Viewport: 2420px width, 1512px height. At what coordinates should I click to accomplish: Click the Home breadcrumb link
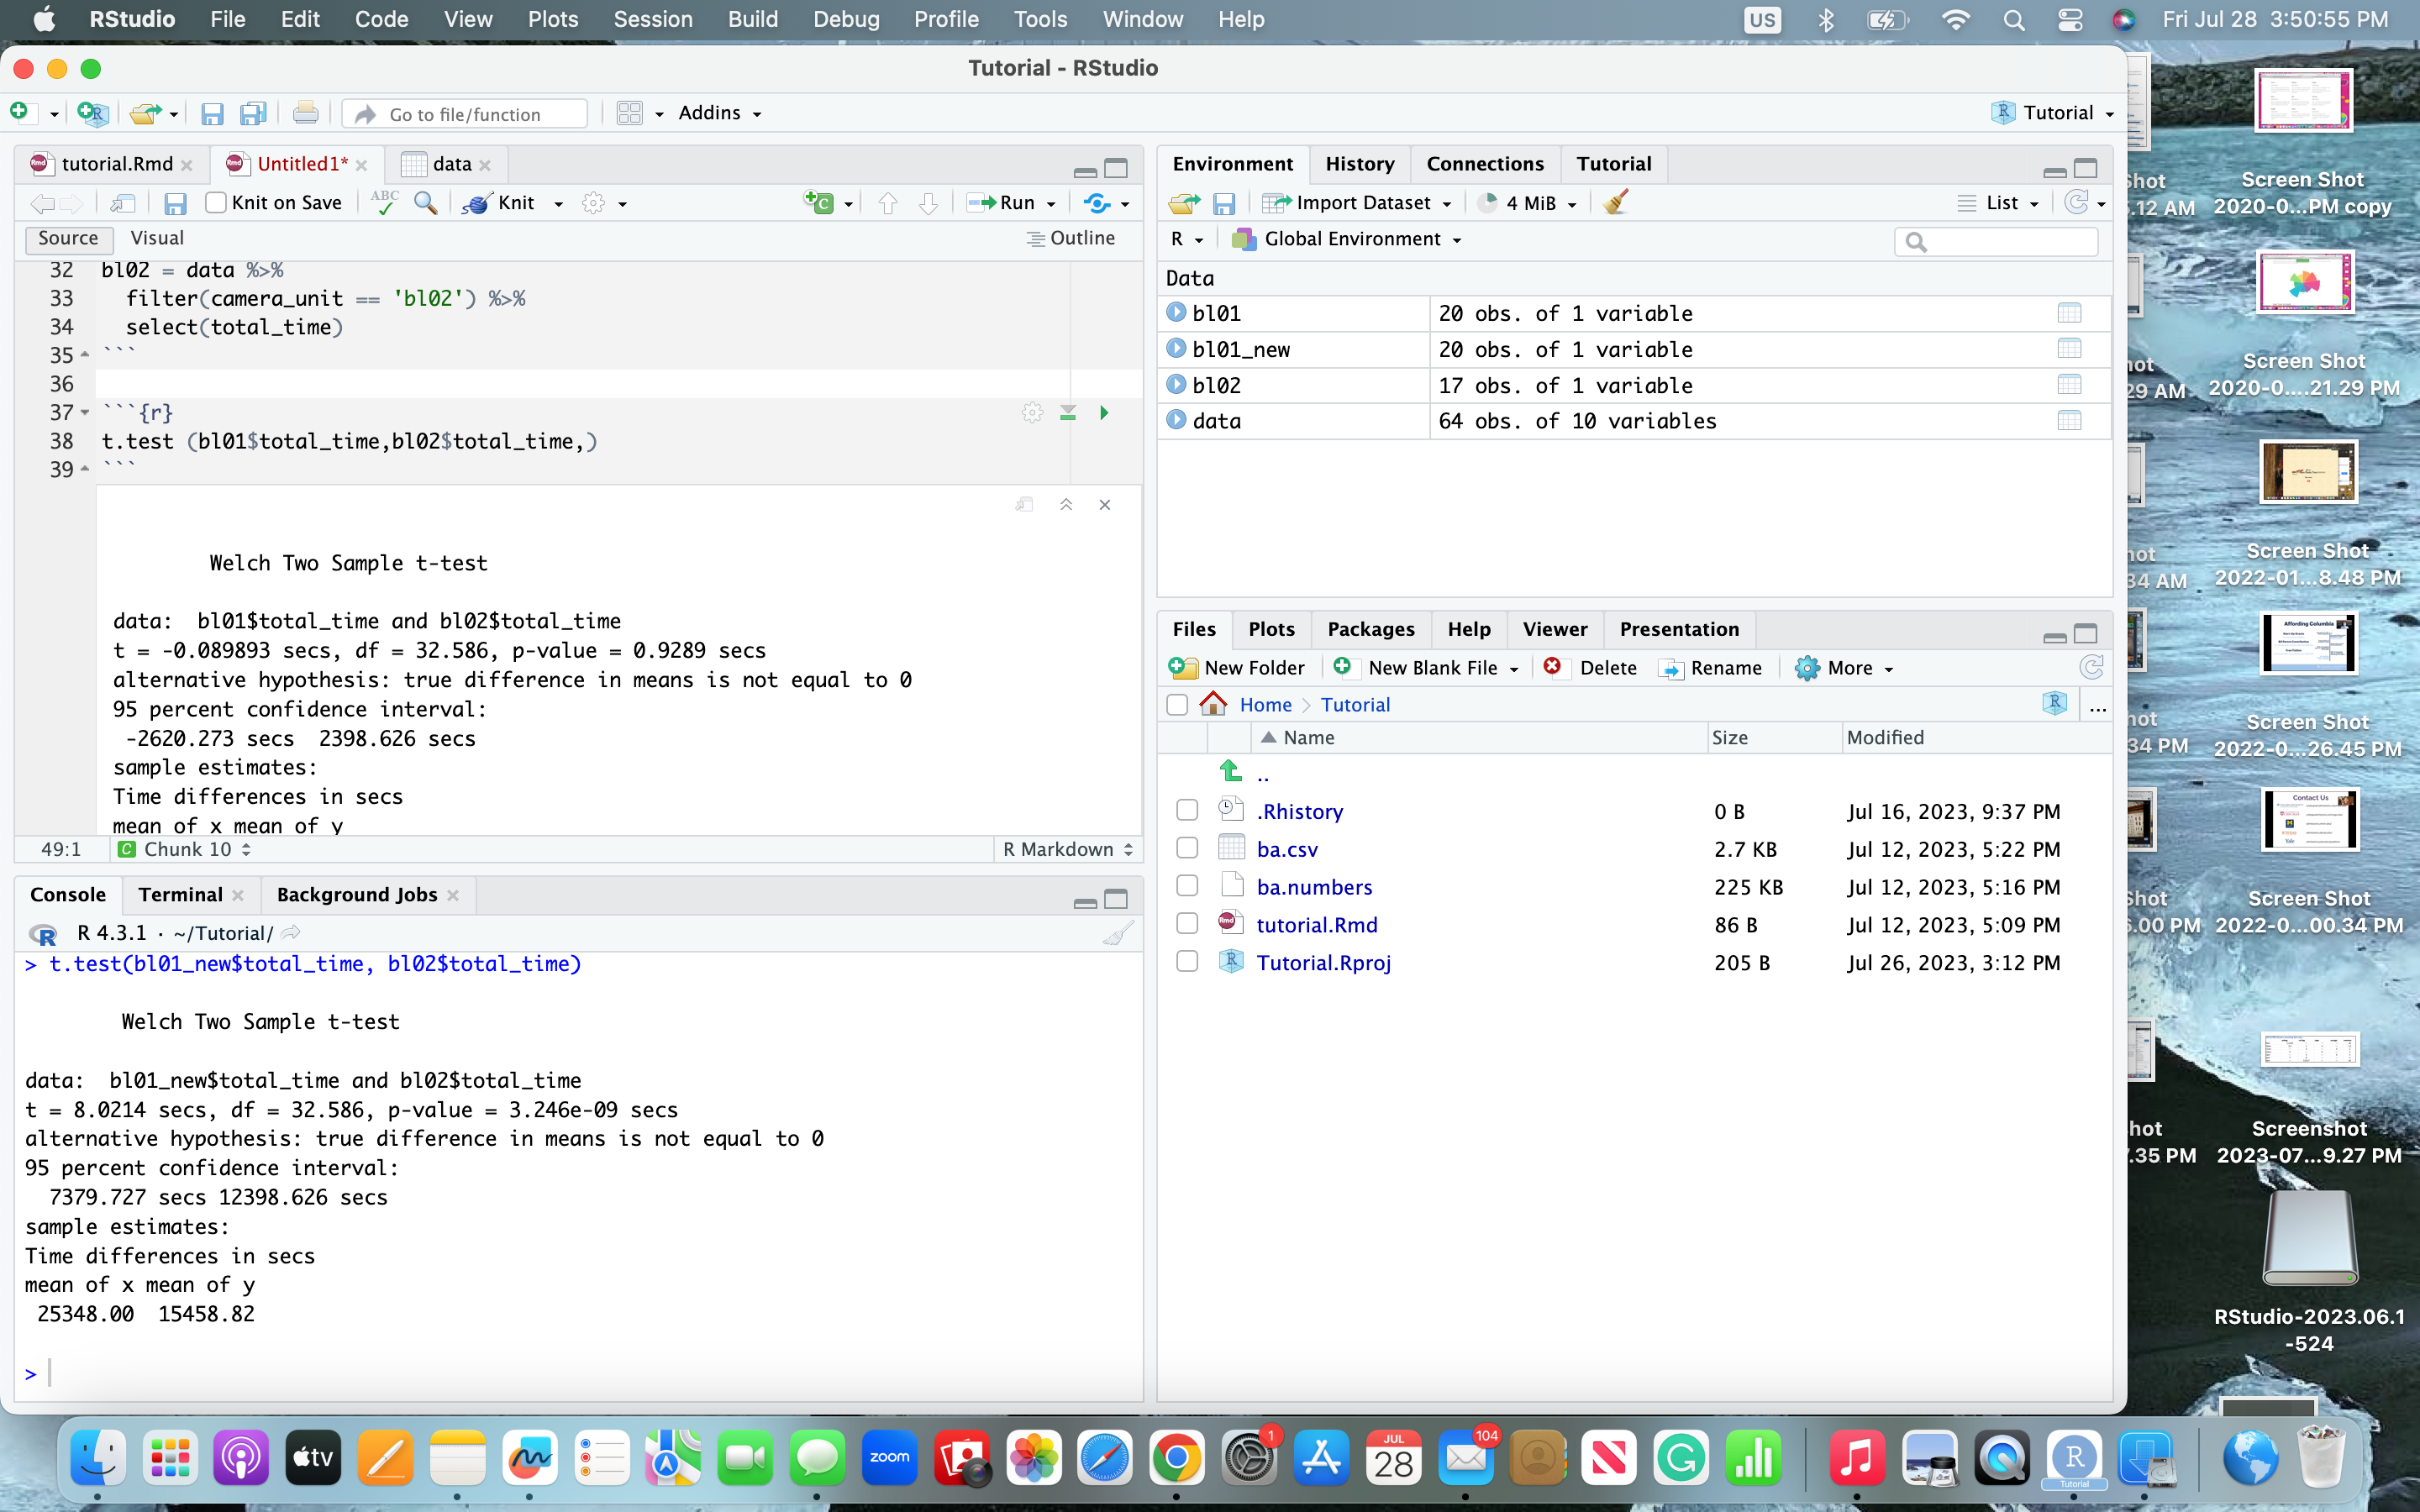1265,705
